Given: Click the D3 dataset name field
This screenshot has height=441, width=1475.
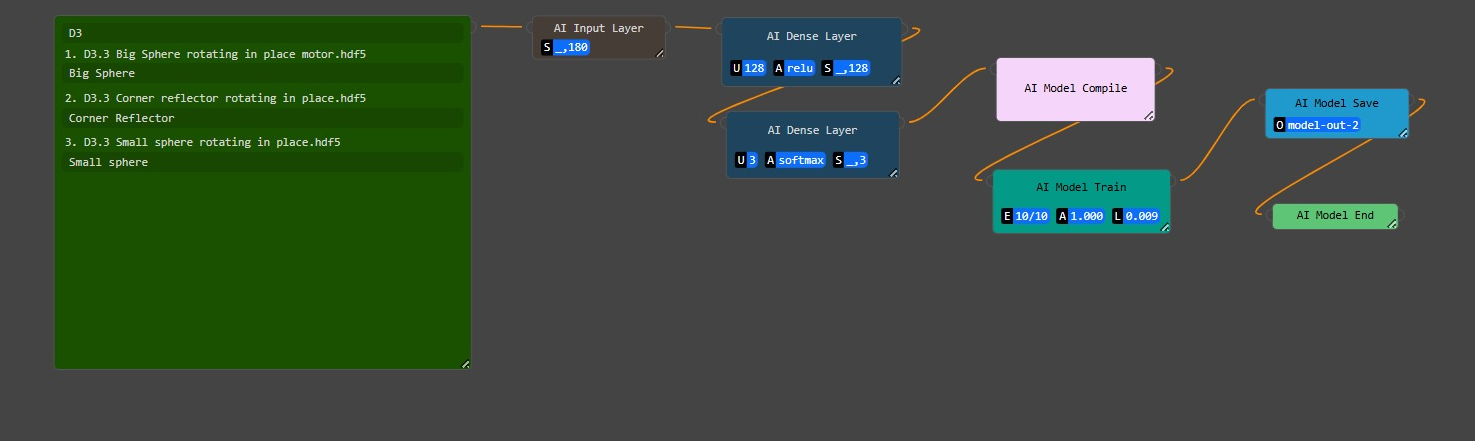Looking at the screenshot, I should click(x=262, y=33).
